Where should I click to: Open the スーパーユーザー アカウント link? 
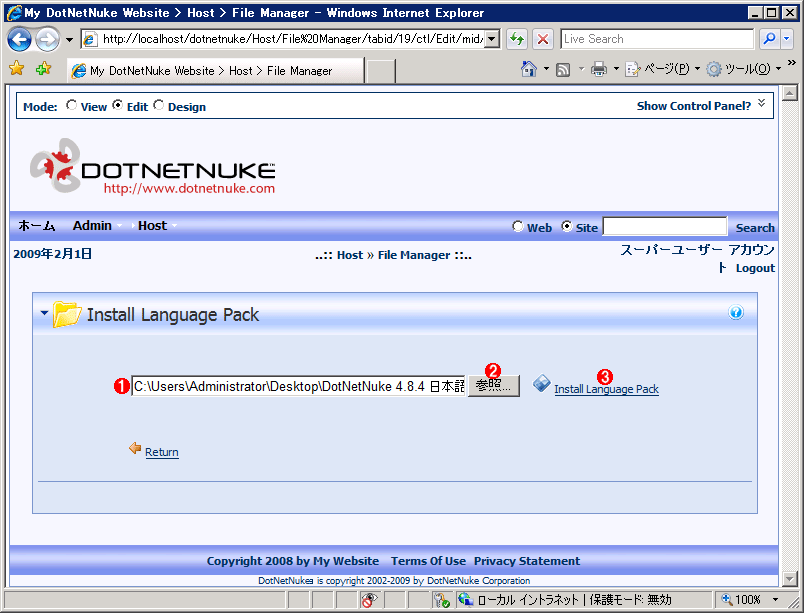(x=697, y=258)
